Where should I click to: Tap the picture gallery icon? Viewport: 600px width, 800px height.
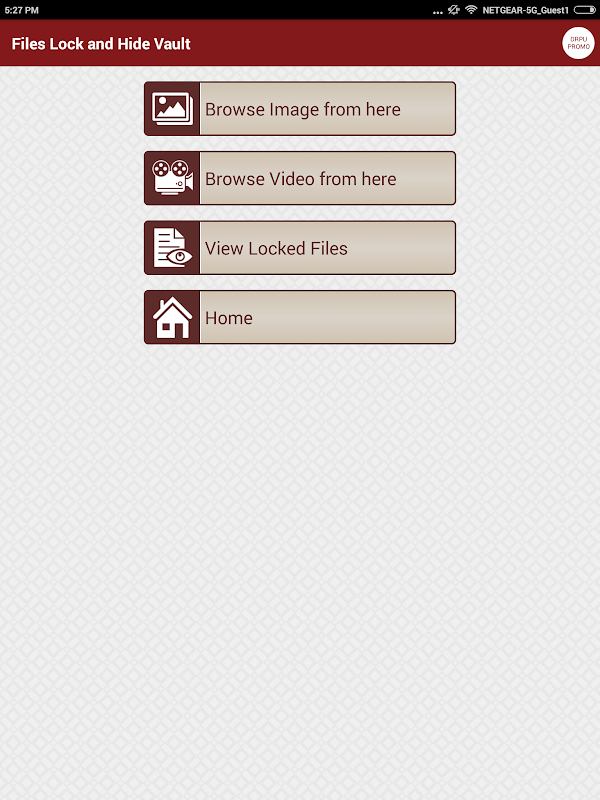pos(172,109)
